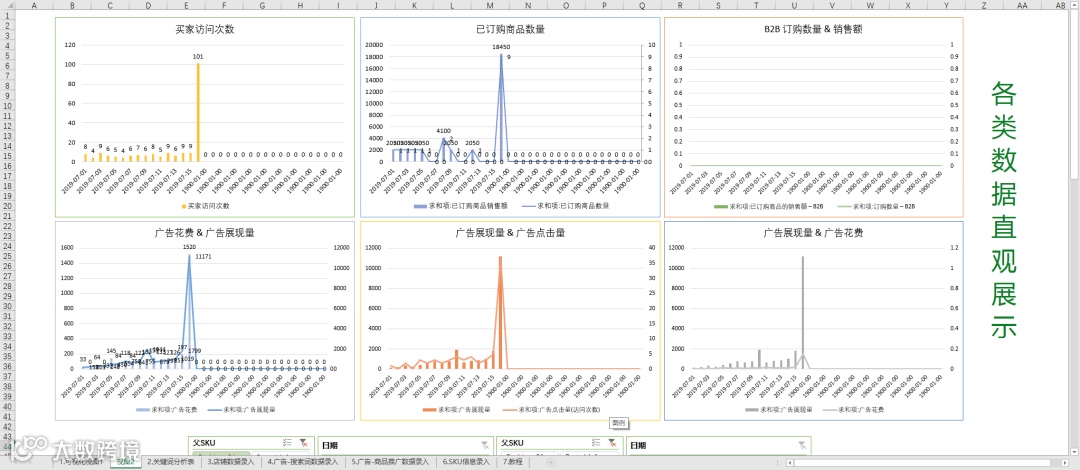Click the 18450 peak data label
This screenshot has width=1080, height=470.
pyautogui.click(x=501, y=48)
